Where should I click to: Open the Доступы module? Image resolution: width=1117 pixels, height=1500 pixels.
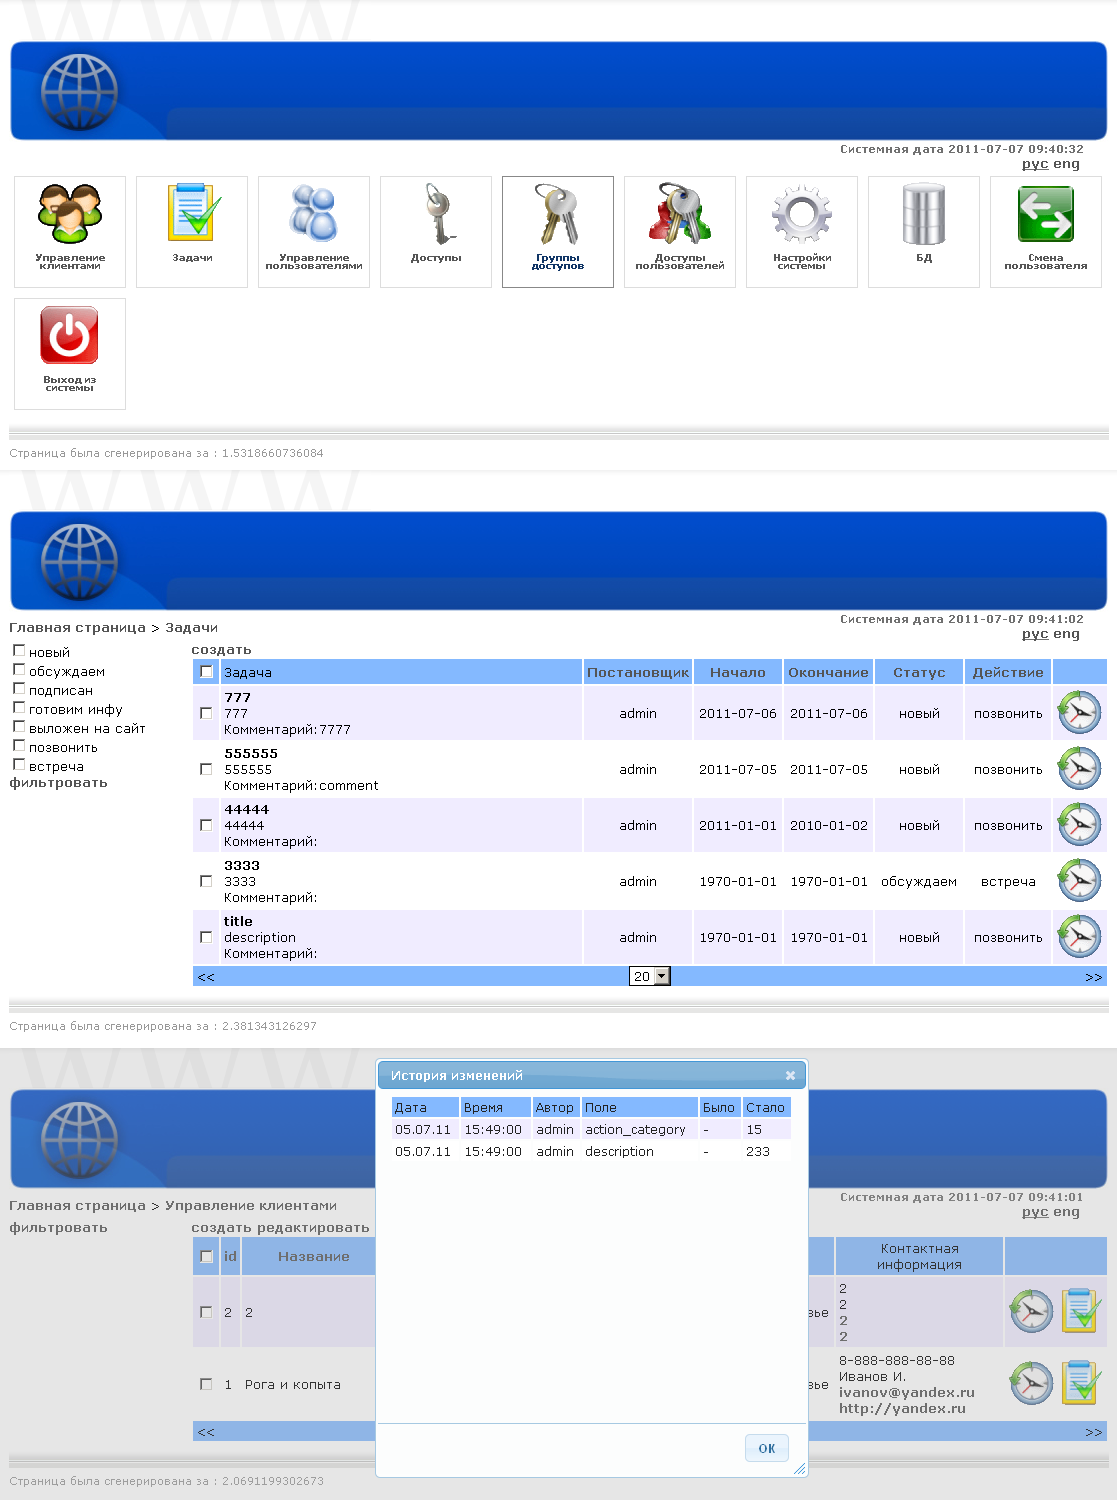(435, 231)
